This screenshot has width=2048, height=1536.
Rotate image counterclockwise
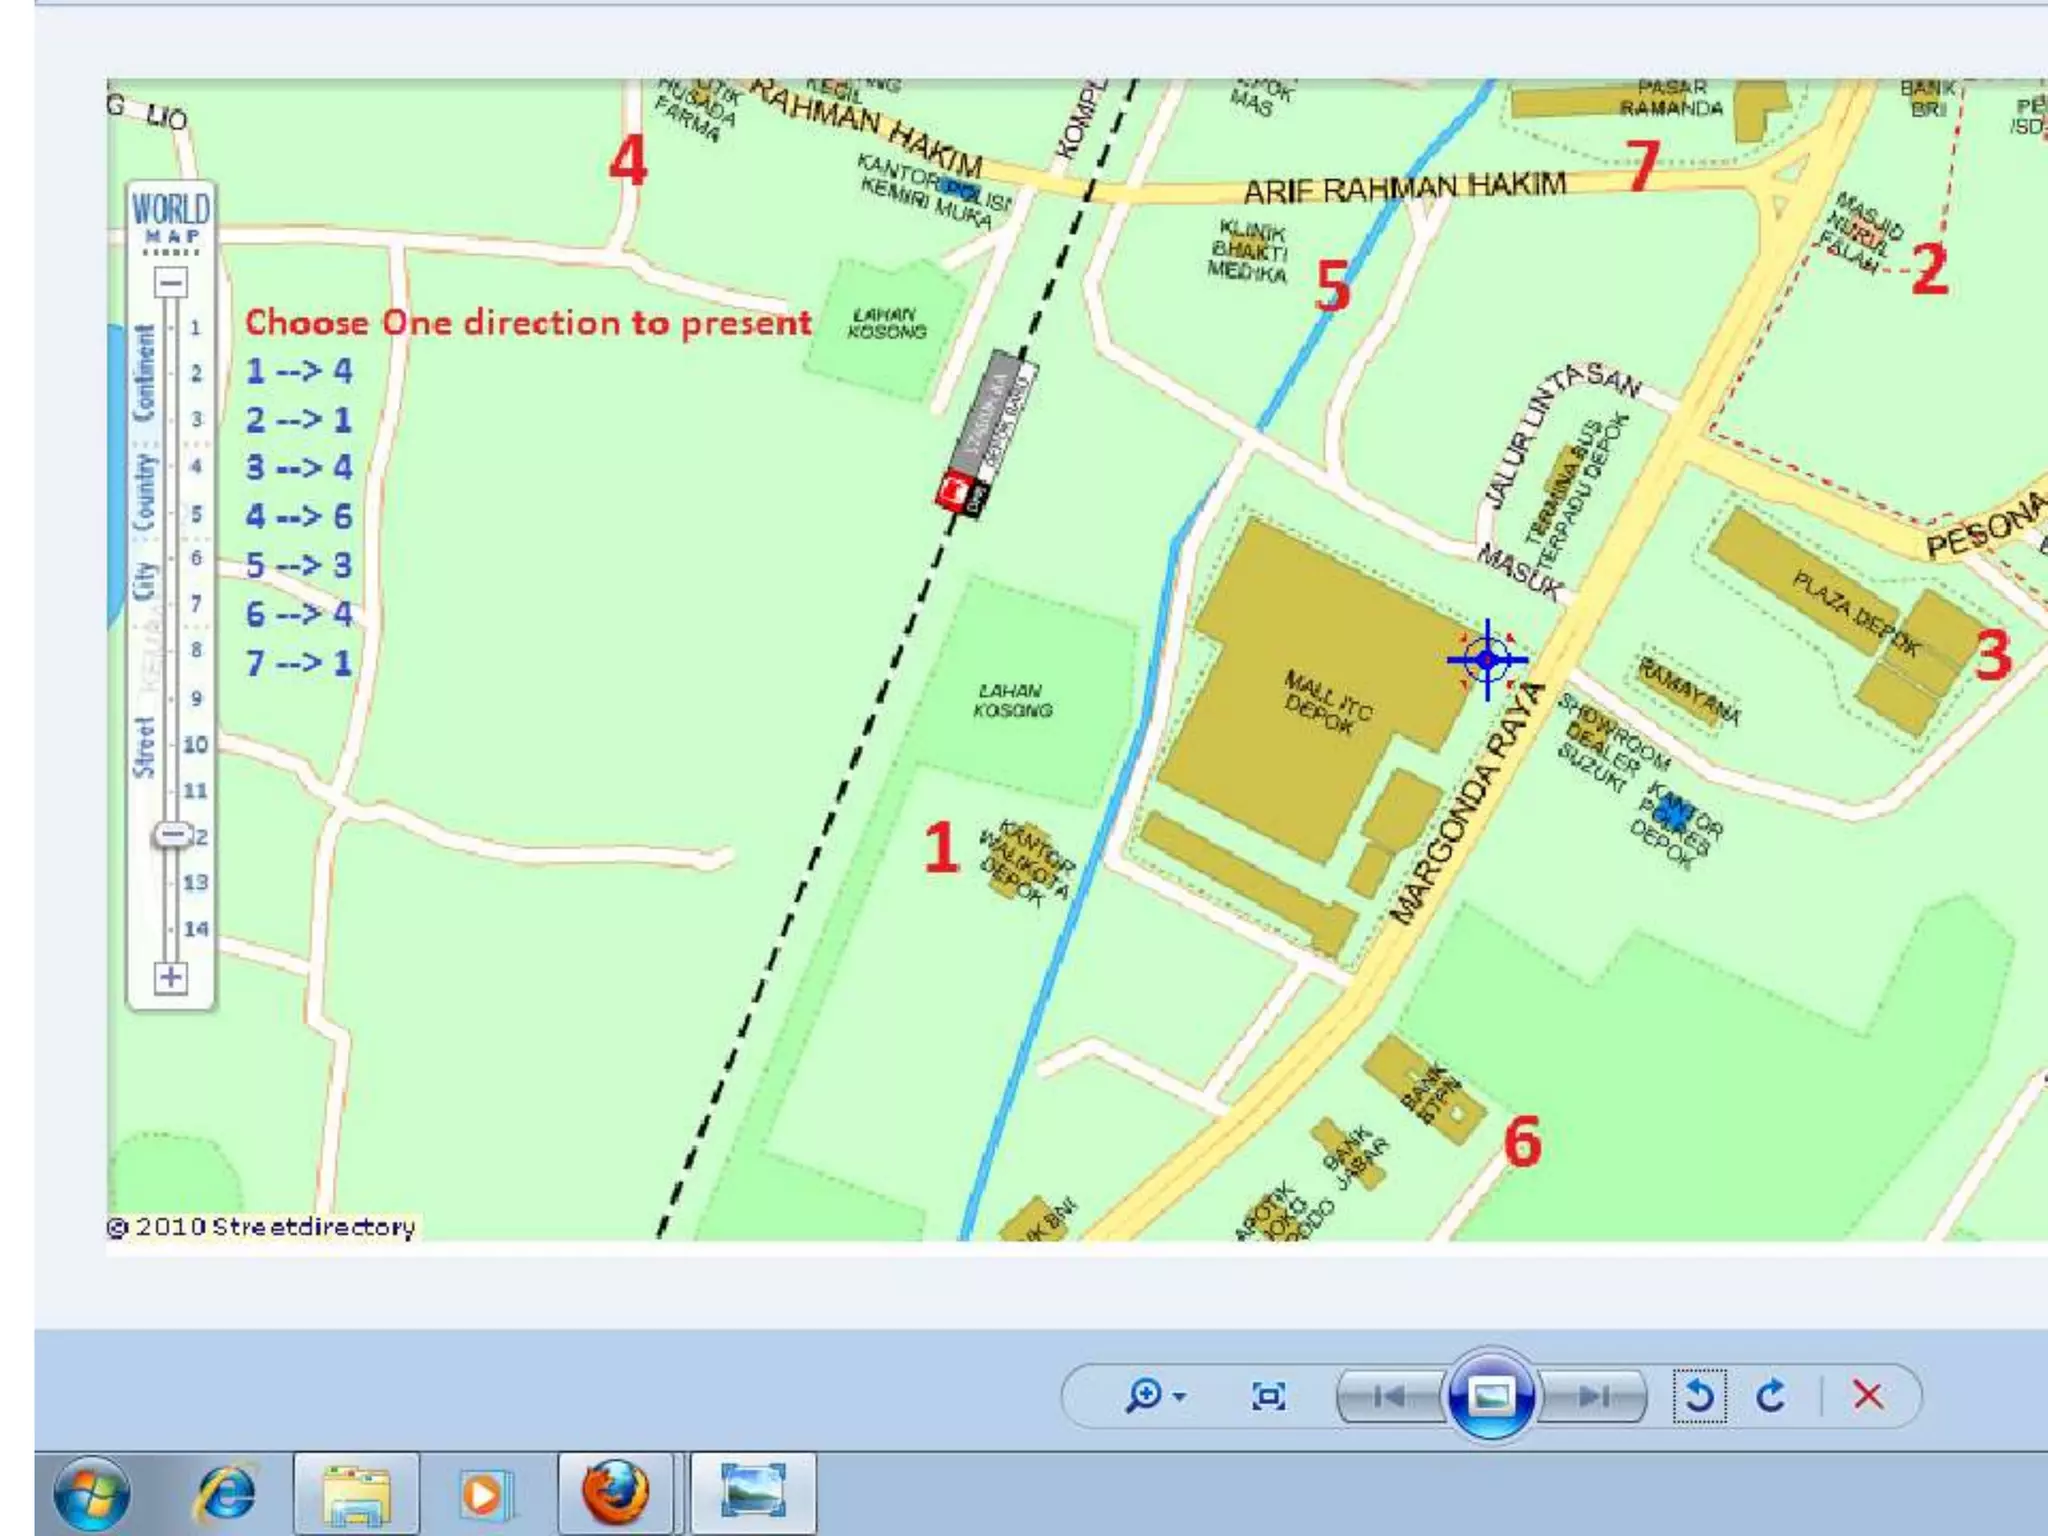coord(1699,1396)
